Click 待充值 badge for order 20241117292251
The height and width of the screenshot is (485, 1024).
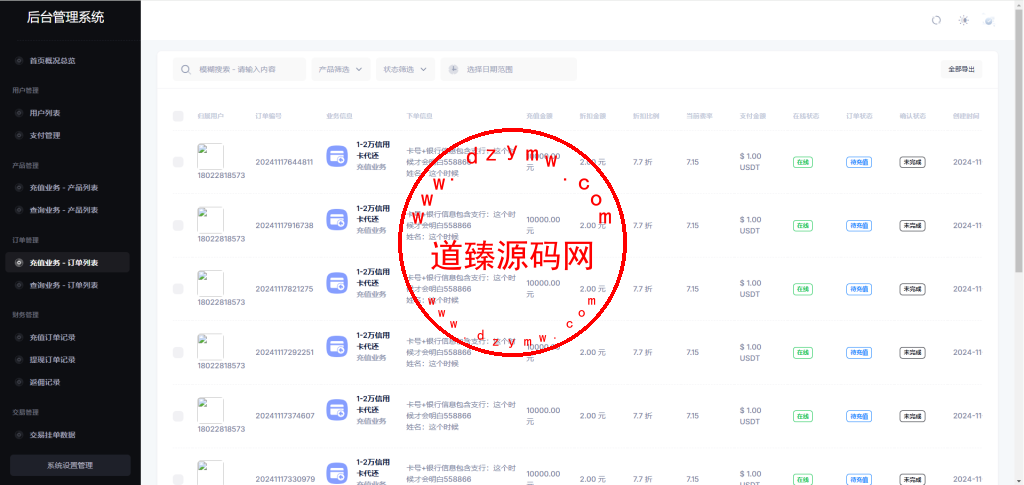click(859, 352)
